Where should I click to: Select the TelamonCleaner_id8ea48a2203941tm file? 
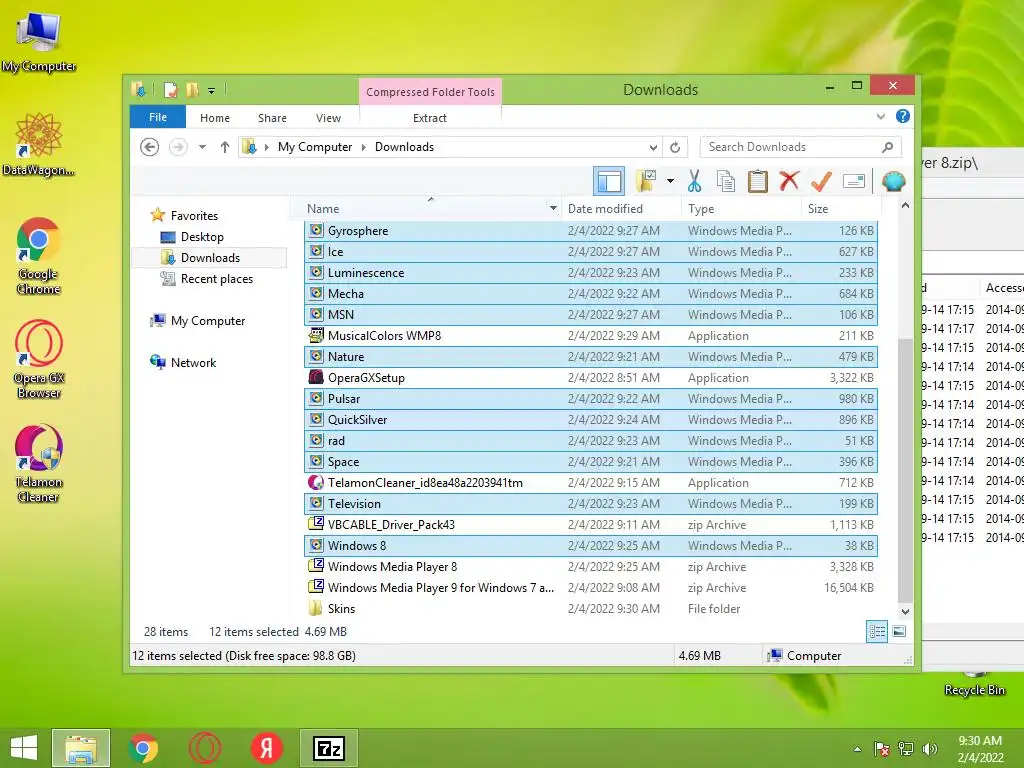[x=590, y=483]
